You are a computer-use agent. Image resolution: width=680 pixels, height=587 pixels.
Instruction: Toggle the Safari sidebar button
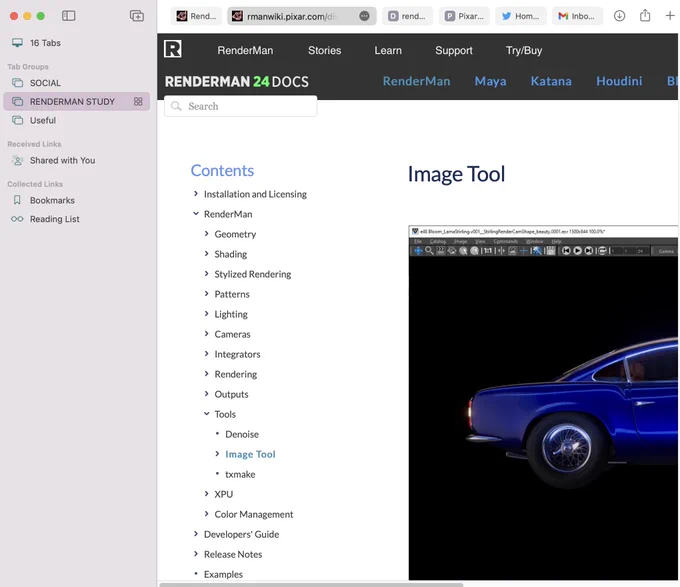69,16
